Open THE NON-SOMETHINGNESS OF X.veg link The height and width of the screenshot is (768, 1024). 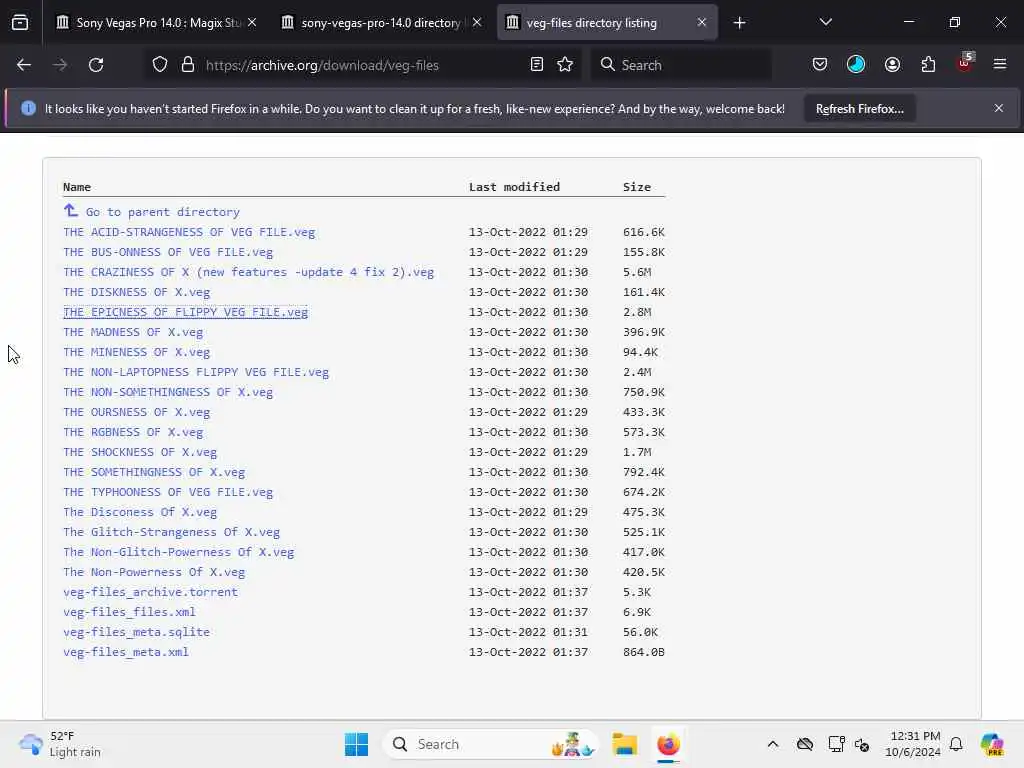tap(168, 392)
